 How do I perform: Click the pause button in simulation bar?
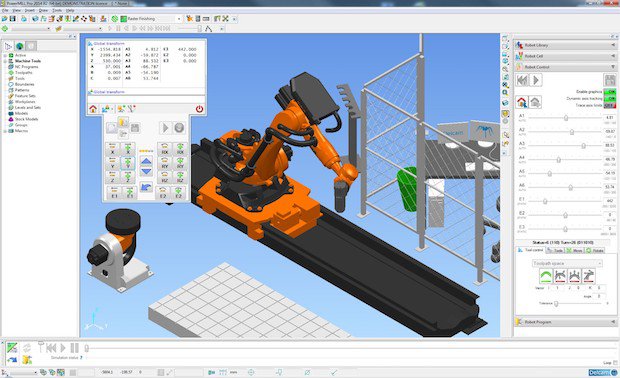74,348
